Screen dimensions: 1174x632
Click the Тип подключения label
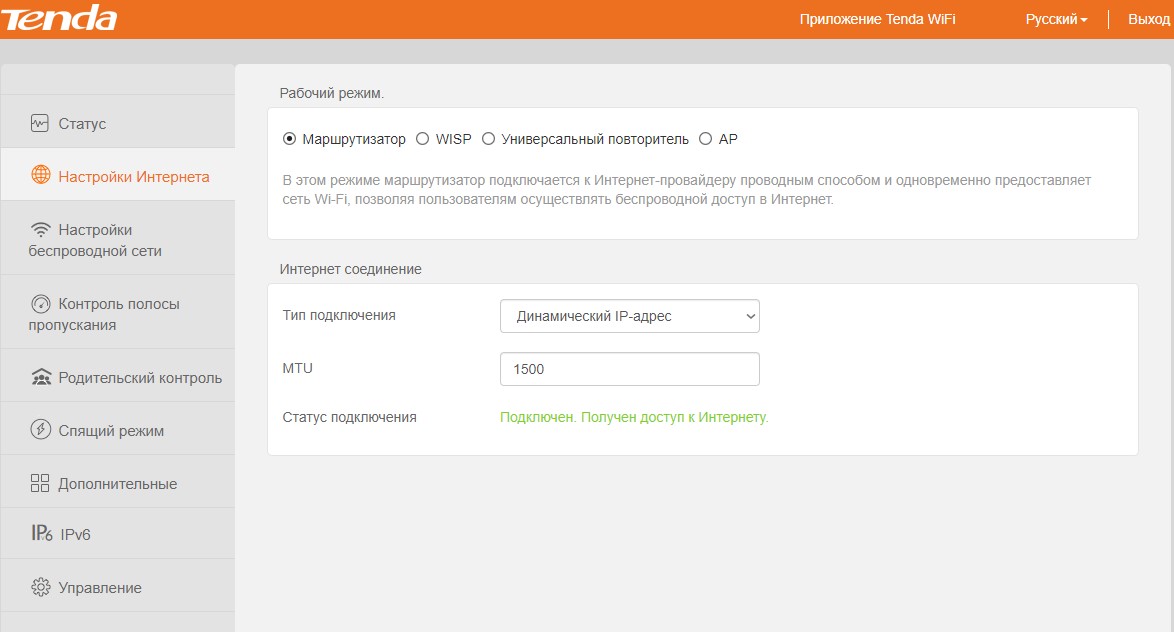pos(339,315)
